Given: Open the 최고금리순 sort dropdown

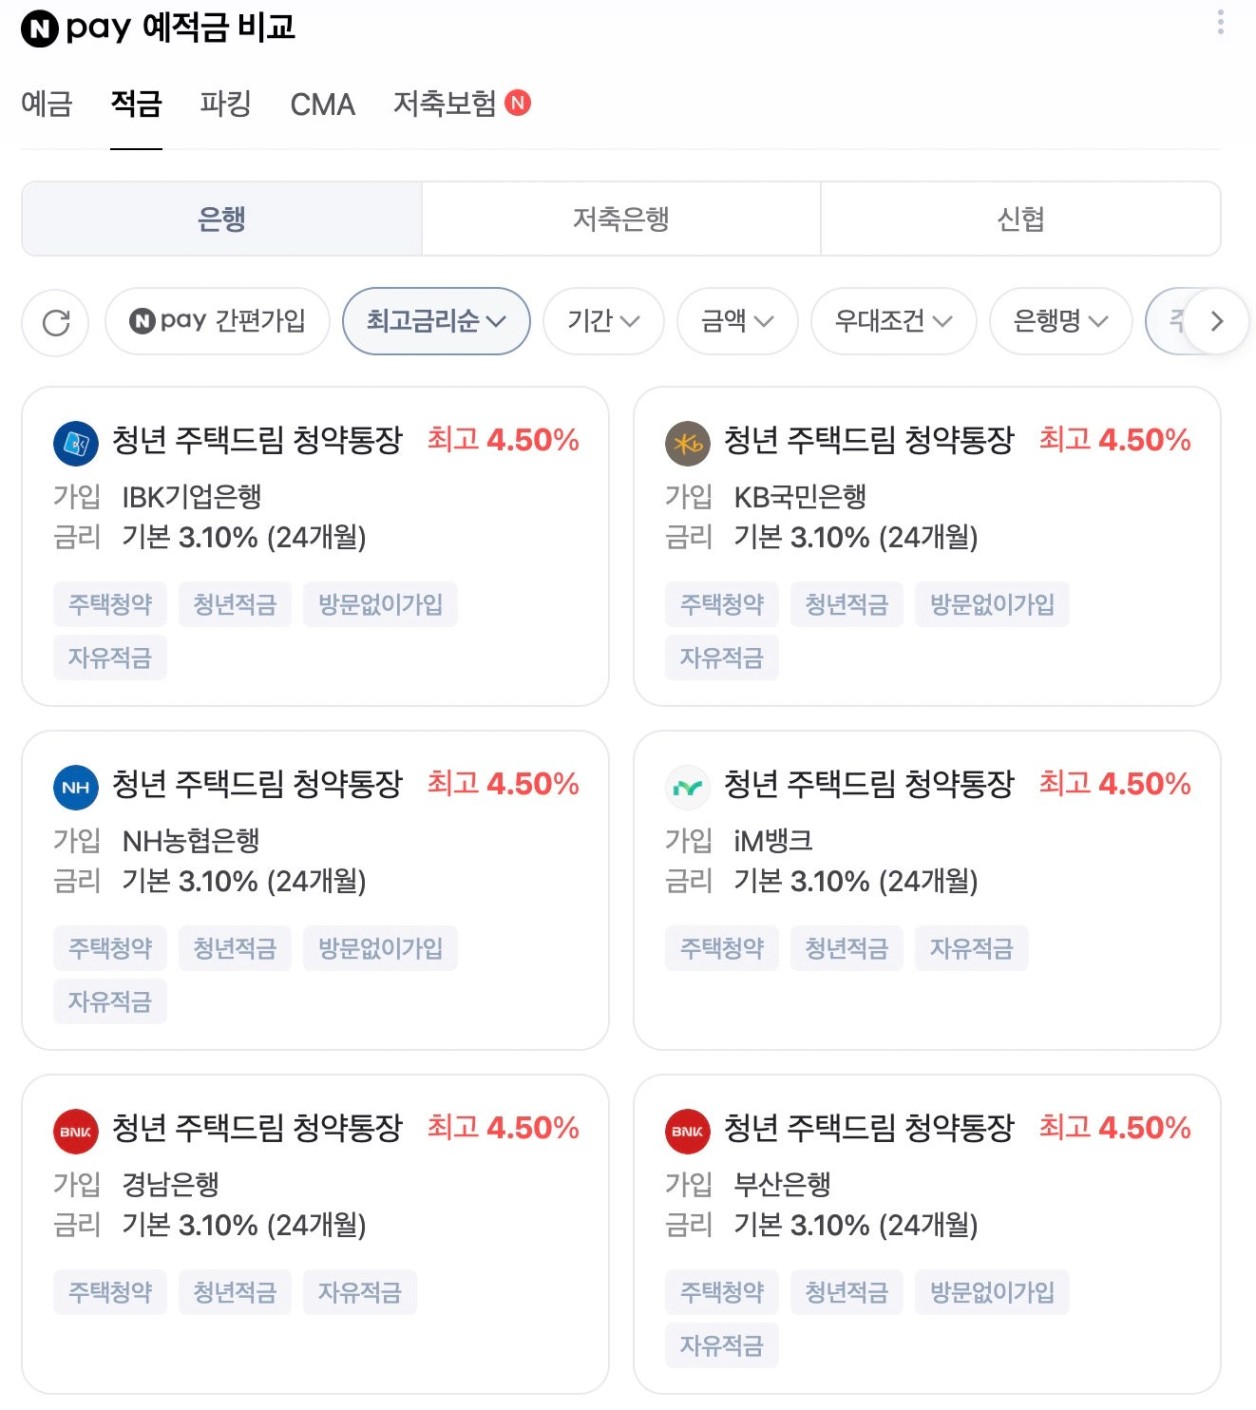Looking at the screenshot, I should [436, 322].
